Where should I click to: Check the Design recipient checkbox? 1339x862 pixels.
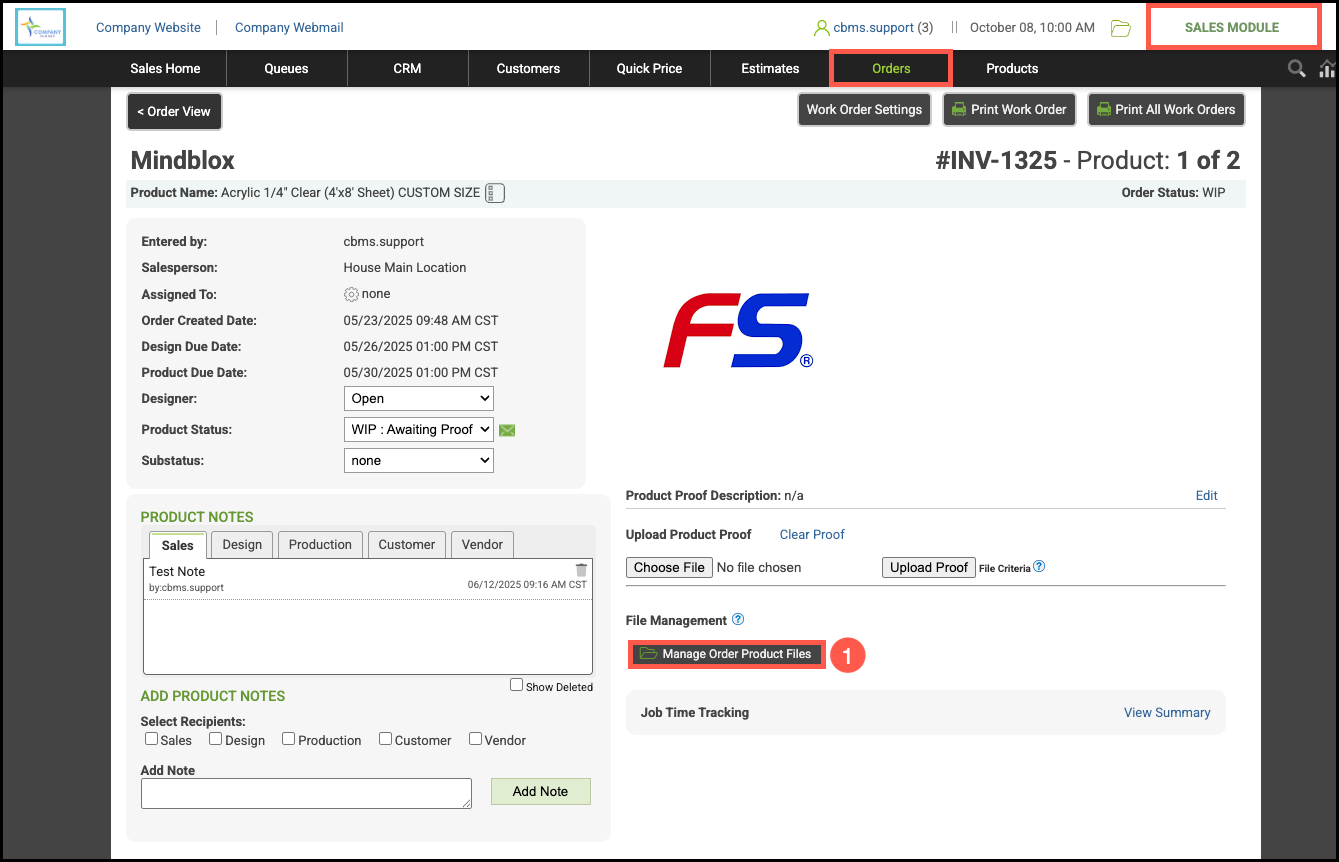[x=216, y=739]
